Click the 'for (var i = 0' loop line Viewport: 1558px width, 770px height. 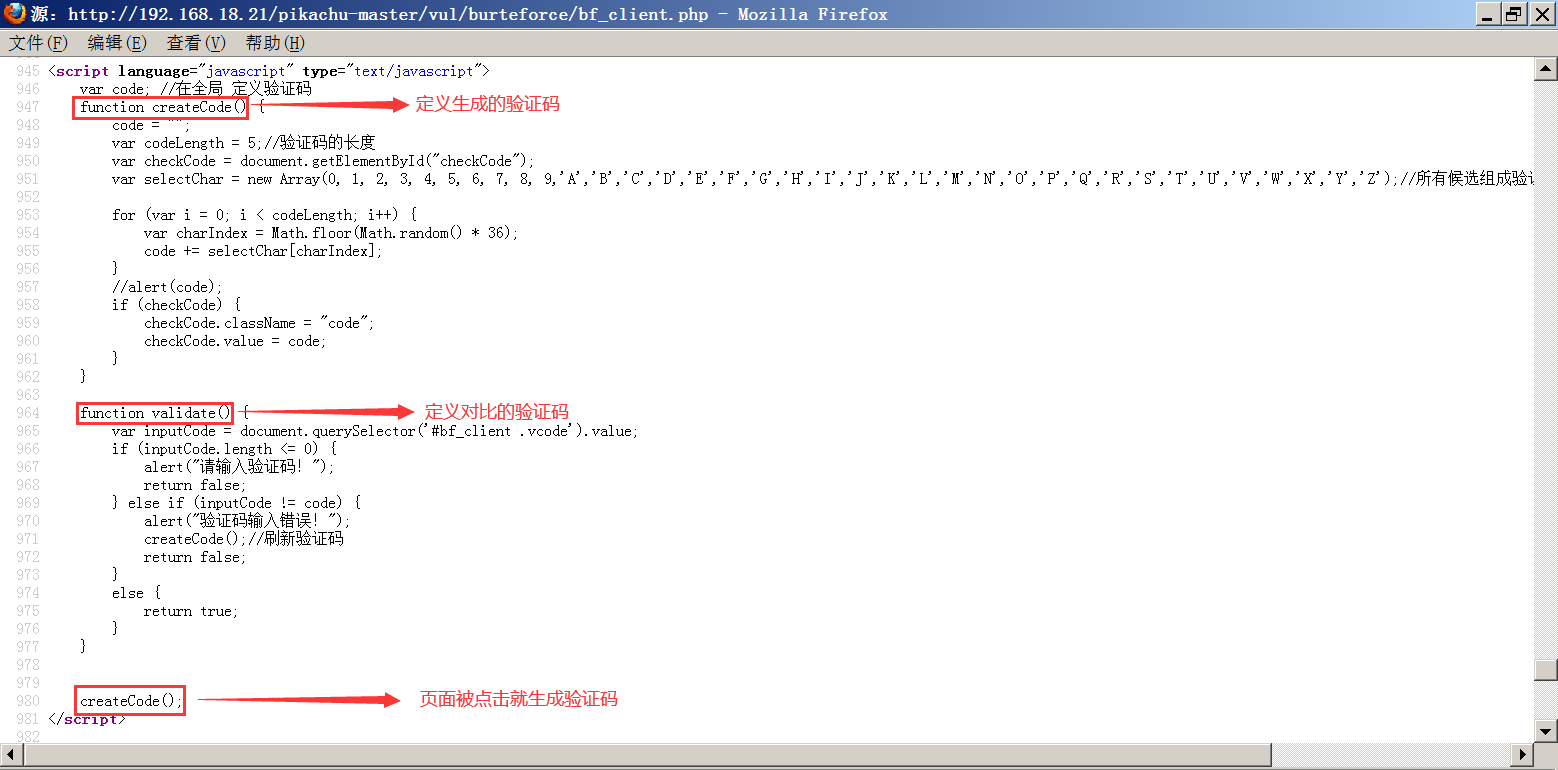[264, 215]
